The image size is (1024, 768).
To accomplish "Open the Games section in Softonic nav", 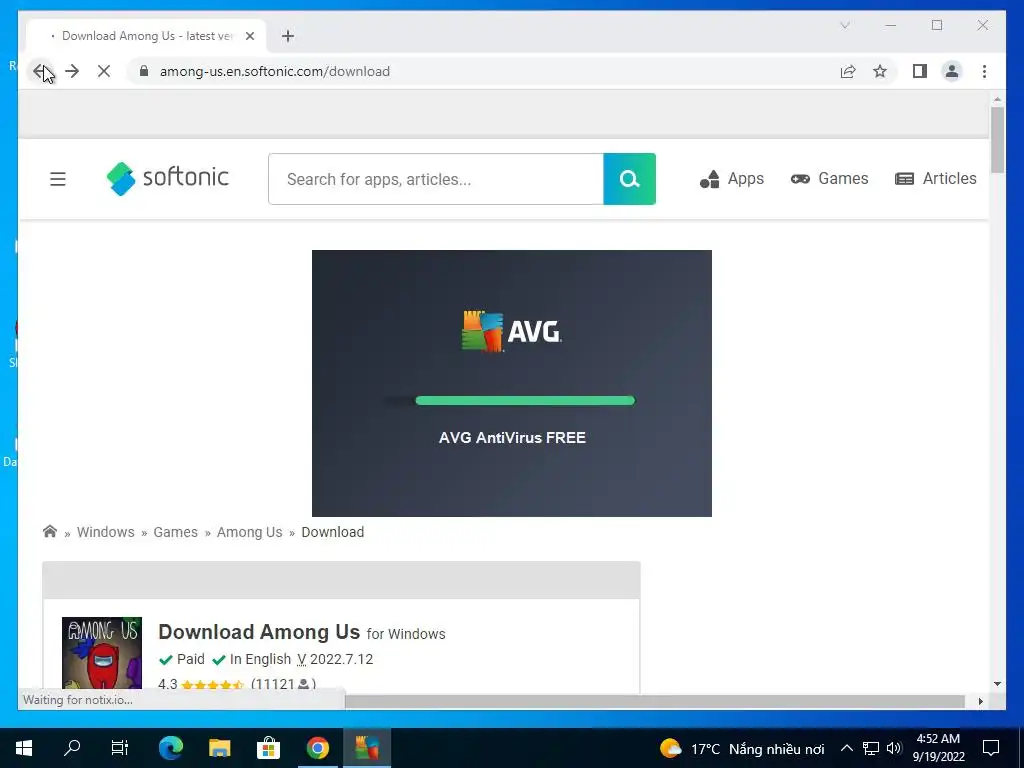I will pyautogui.click(x=829, y=179).
